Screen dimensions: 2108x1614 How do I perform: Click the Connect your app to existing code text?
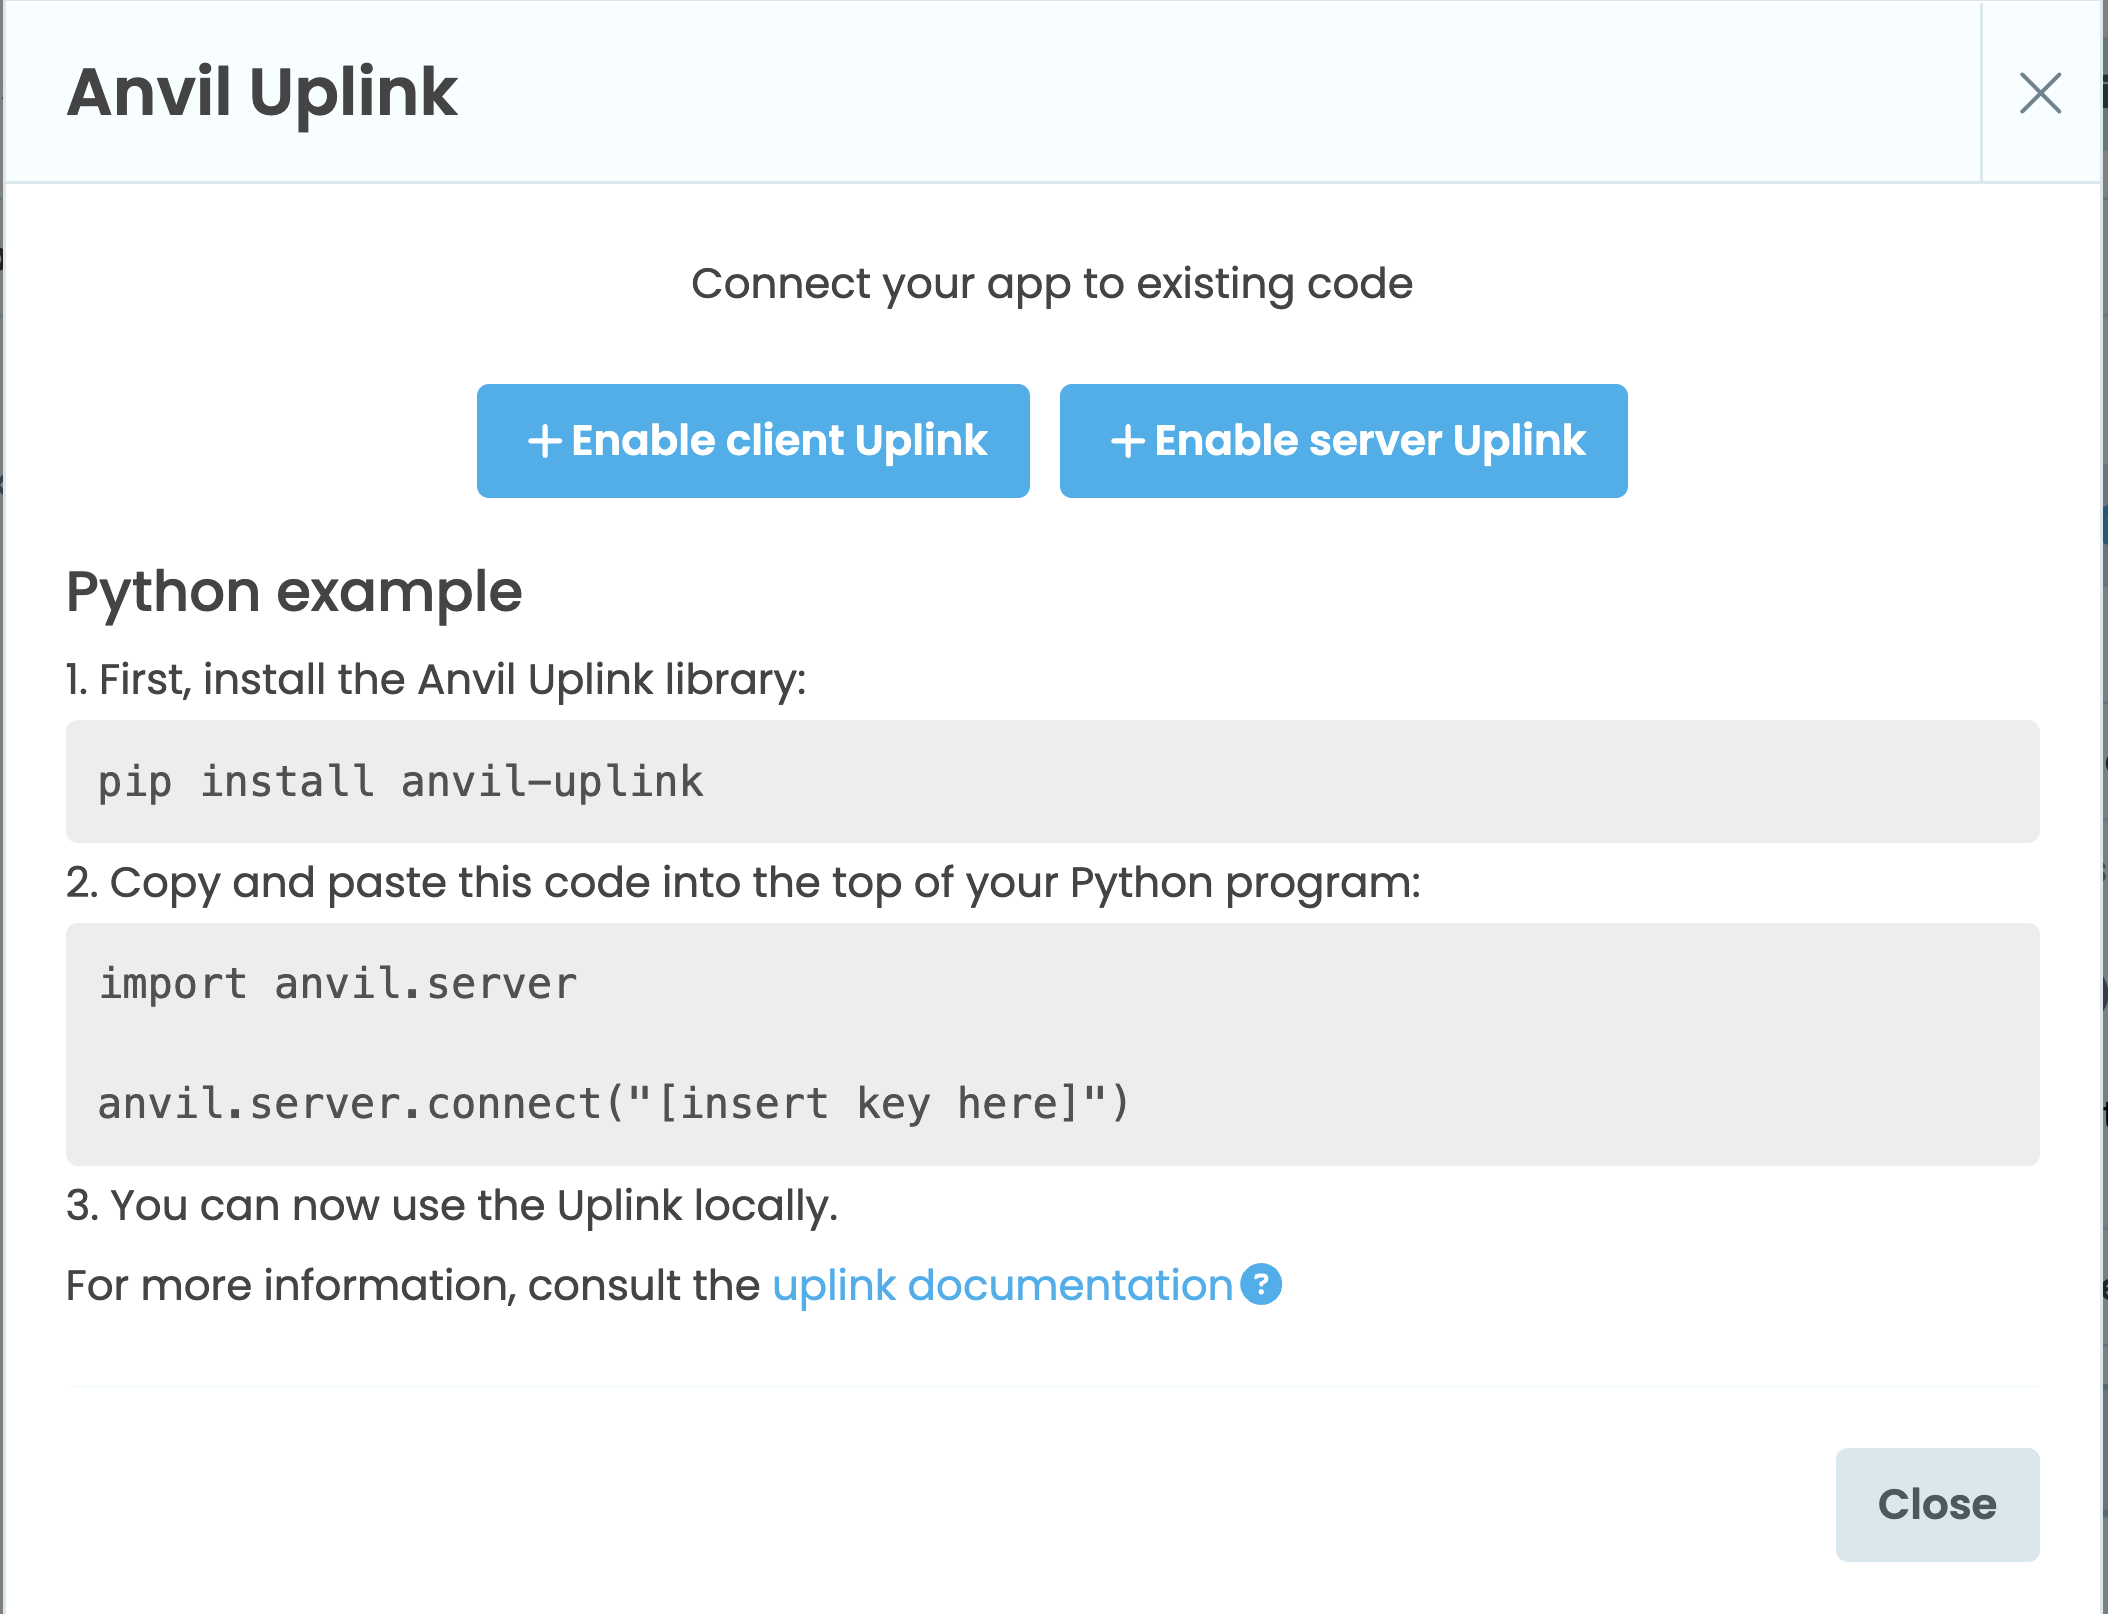1051,283
